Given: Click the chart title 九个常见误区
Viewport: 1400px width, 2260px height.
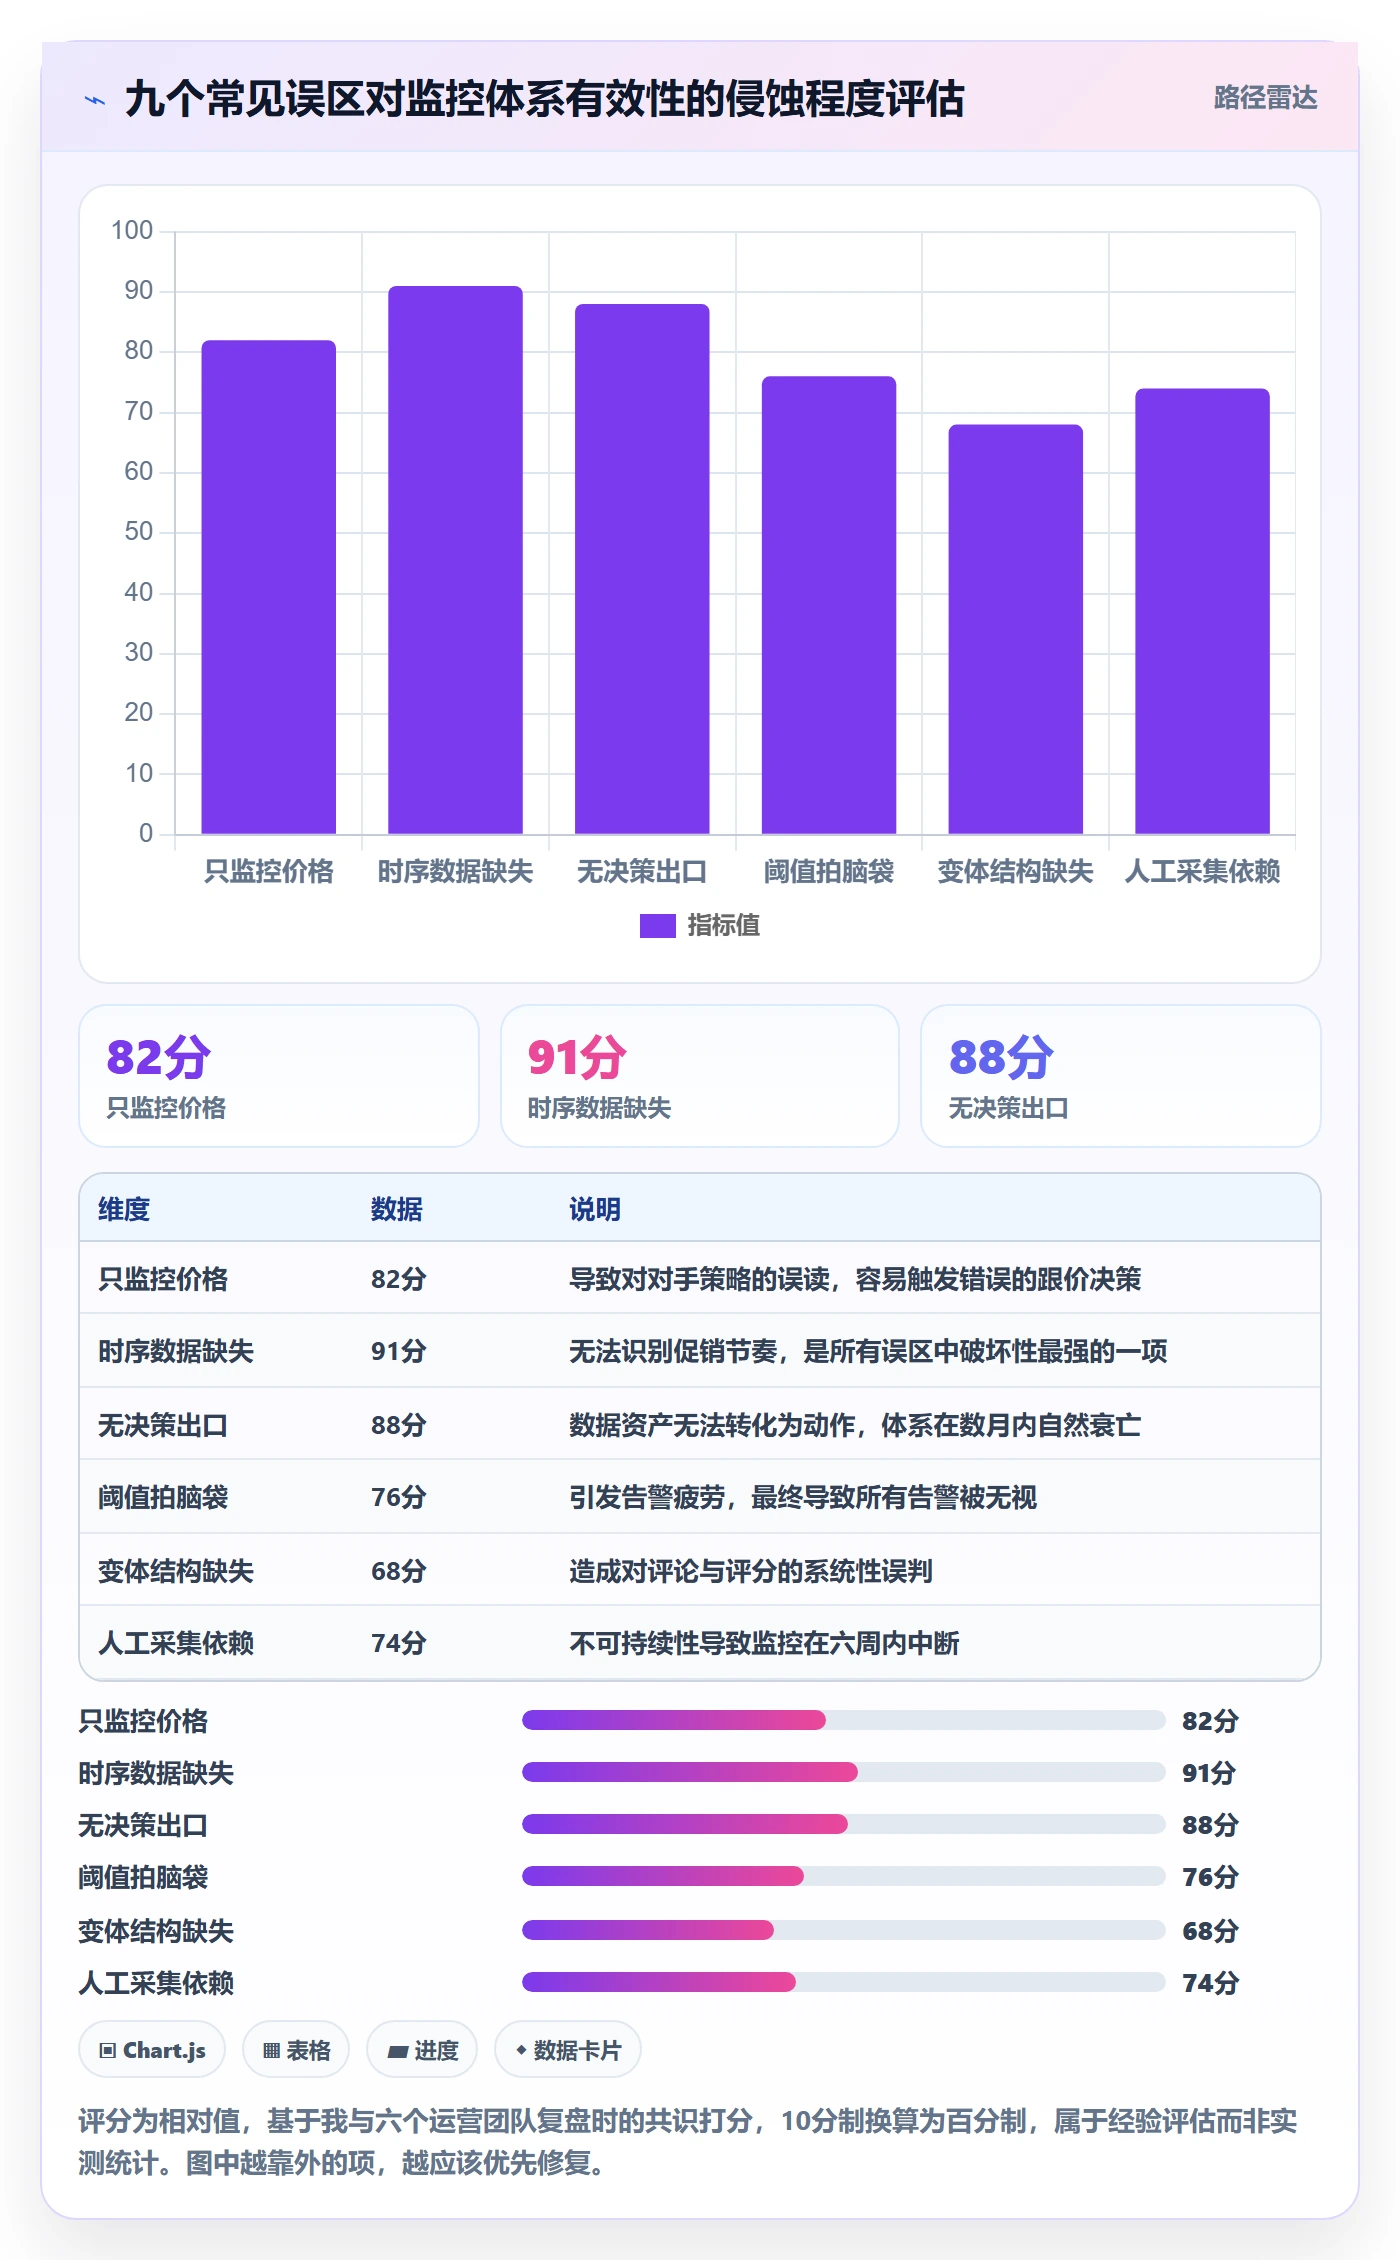Looking at the screenshot, I should pos(545,99).
